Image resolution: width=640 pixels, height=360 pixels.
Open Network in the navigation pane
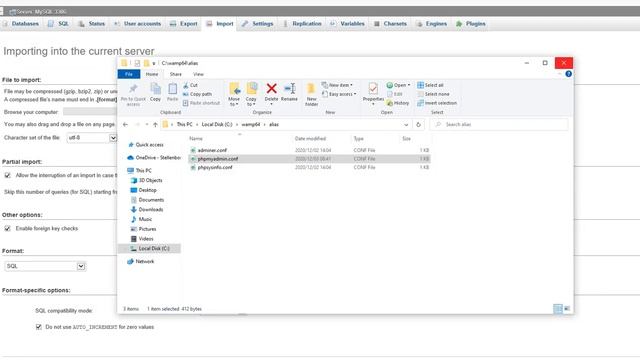(140, 261)
